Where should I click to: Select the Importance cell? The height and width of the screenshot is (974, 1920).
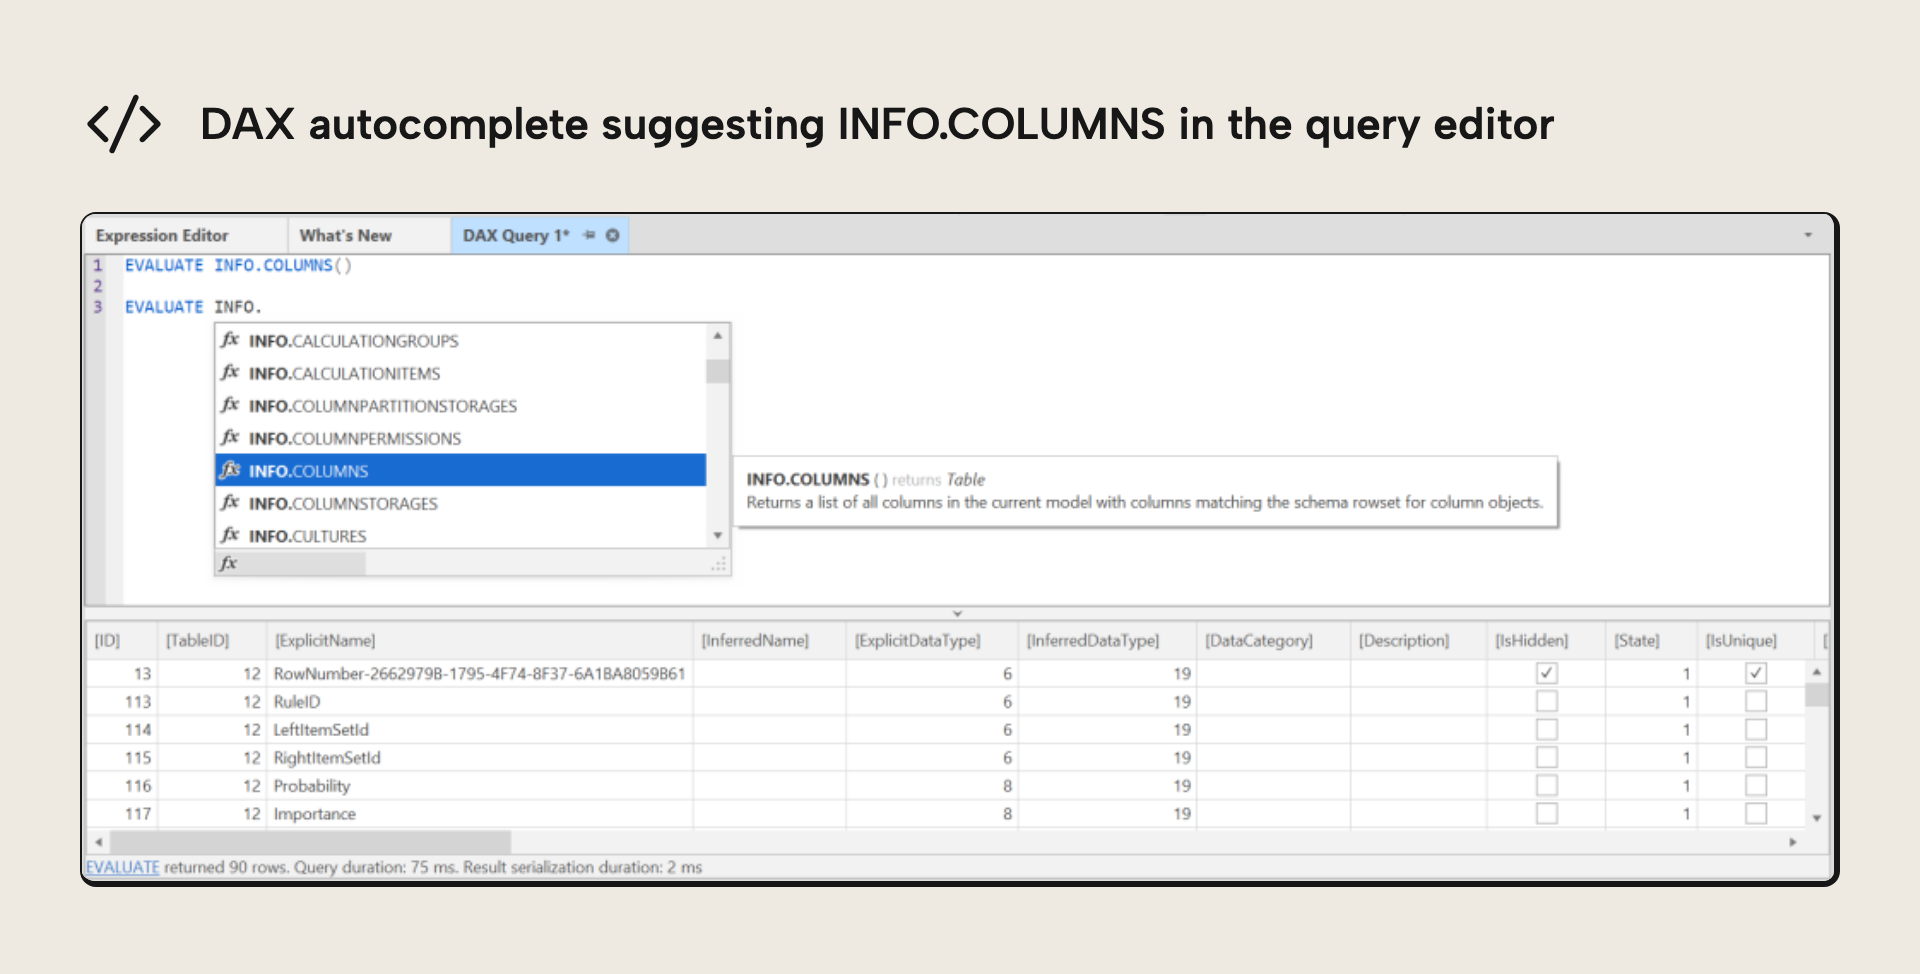(x=479, y=813)
